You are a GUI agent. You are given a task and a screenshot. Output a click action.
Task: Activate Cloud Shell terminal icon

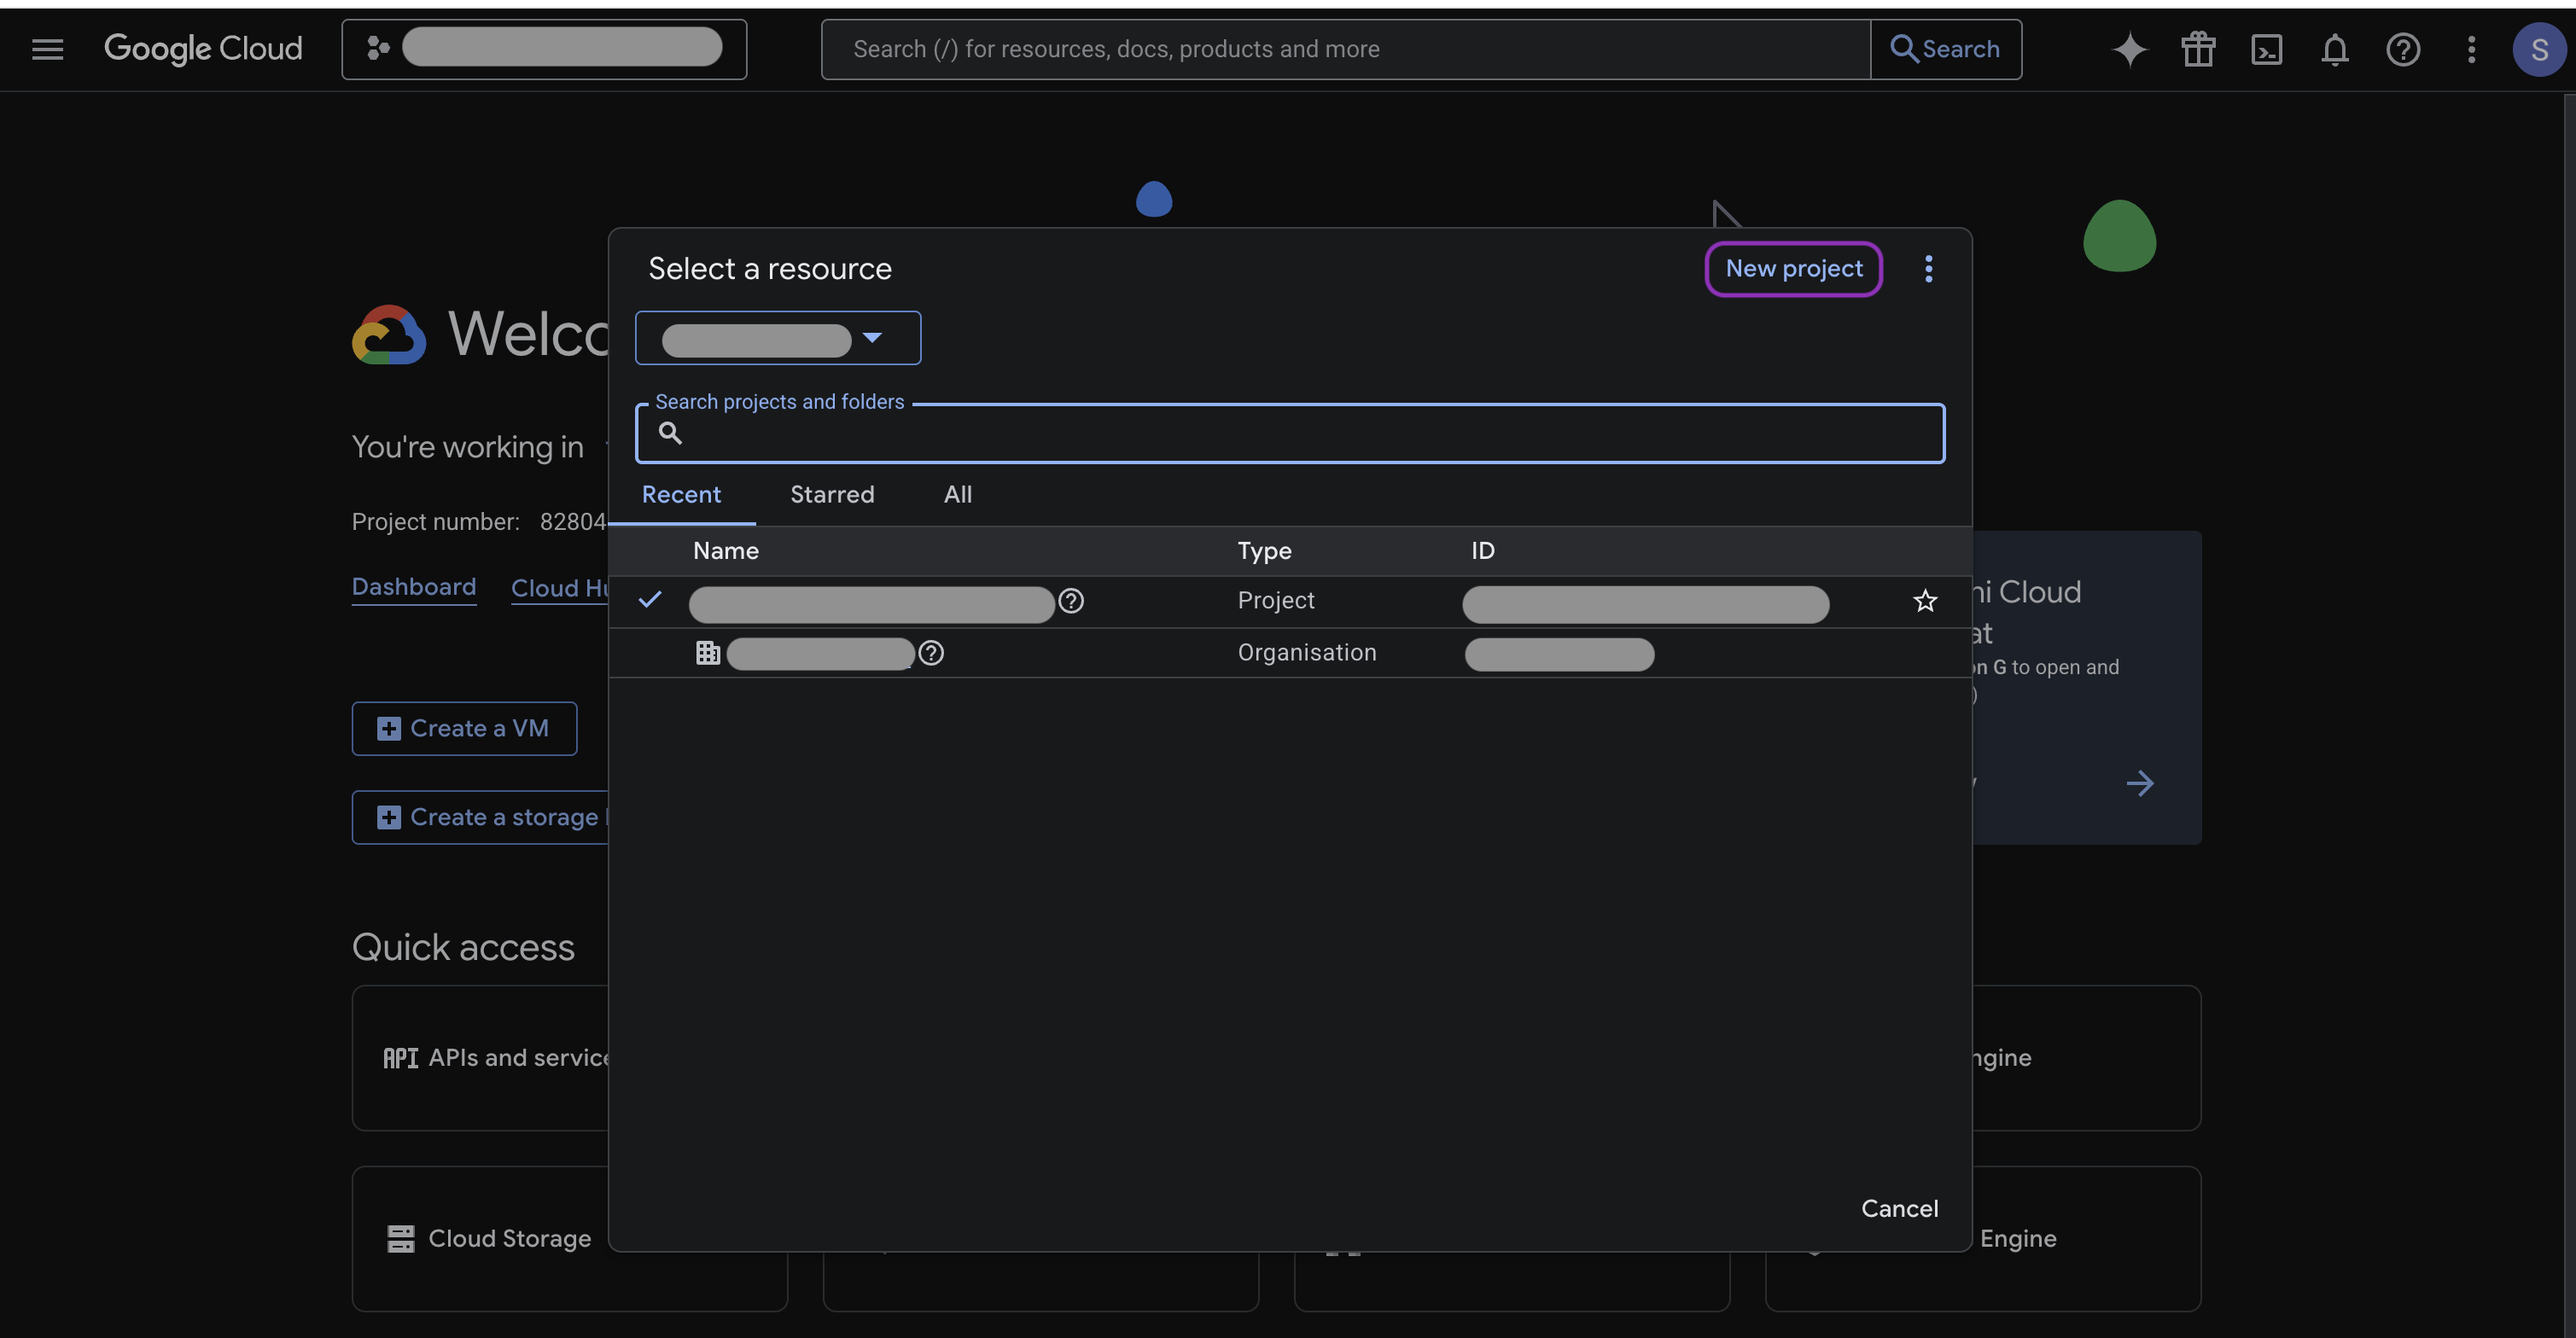tap(2266, 49)
